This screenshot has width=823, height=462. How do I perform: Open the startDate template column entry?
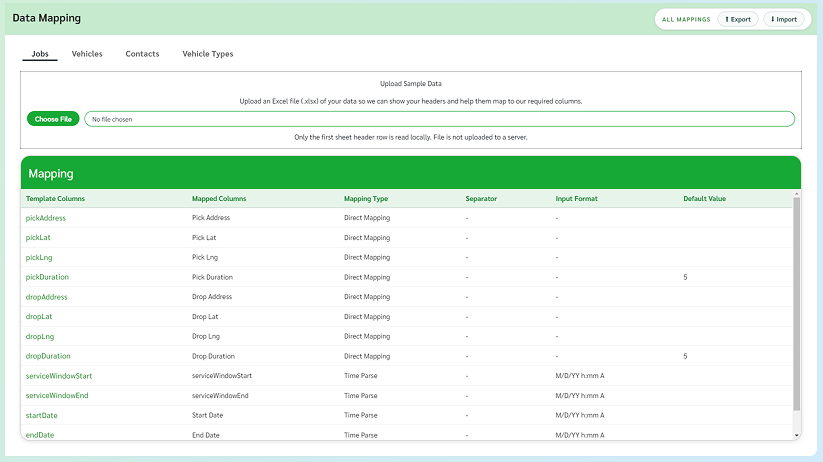click(x=42, y=415)
